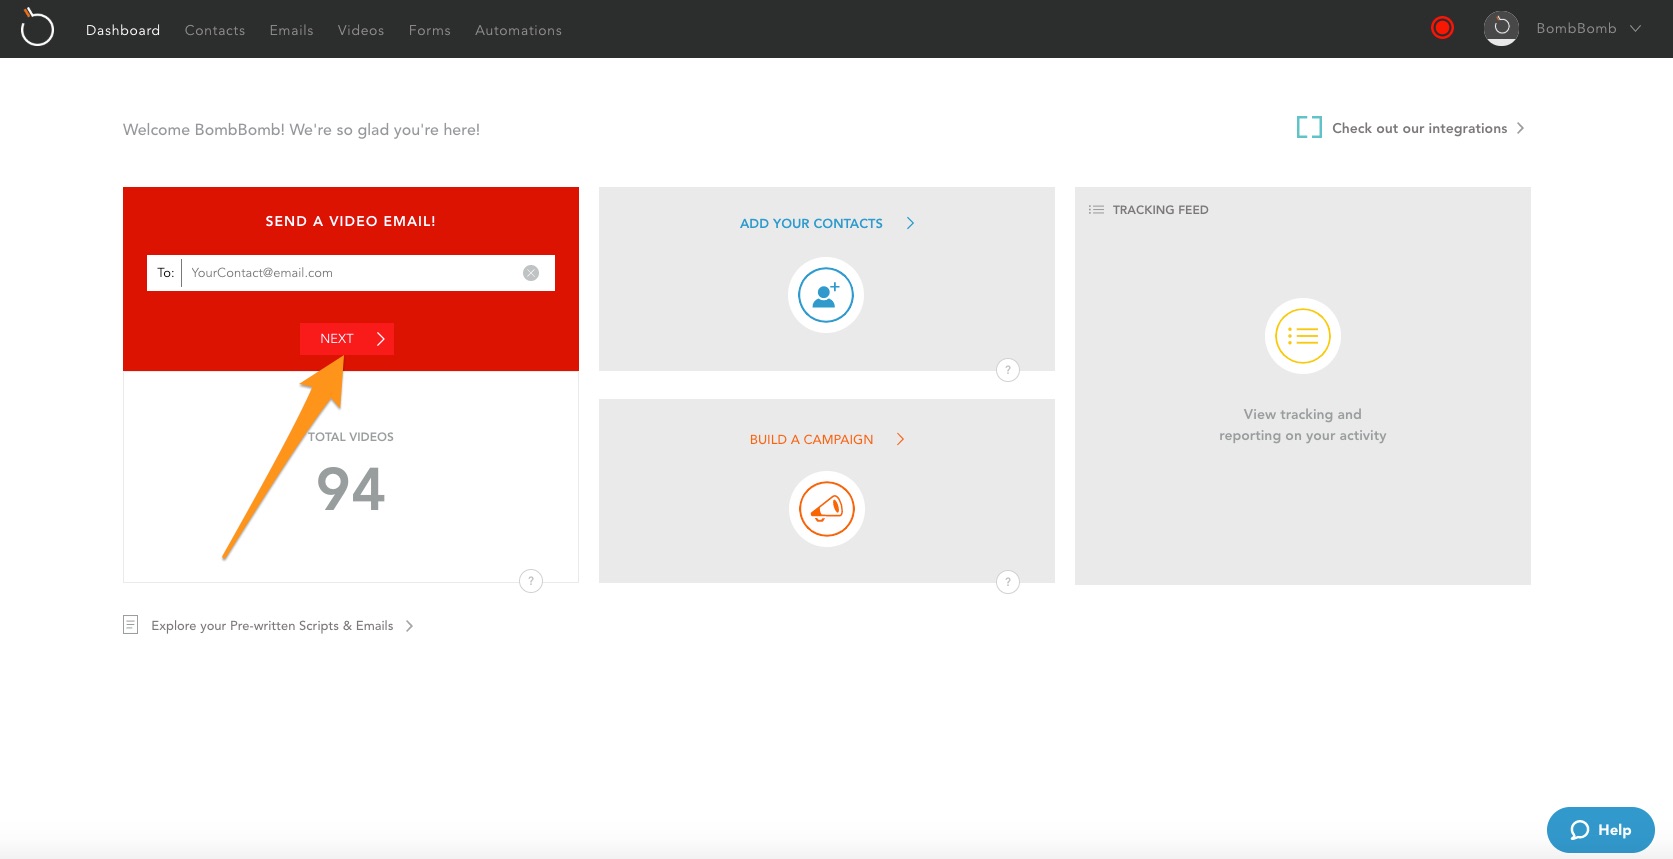Viewport: 1673px width, 859px height.
Task: Open help tip for Total Videos card
Action: (531, 581)
